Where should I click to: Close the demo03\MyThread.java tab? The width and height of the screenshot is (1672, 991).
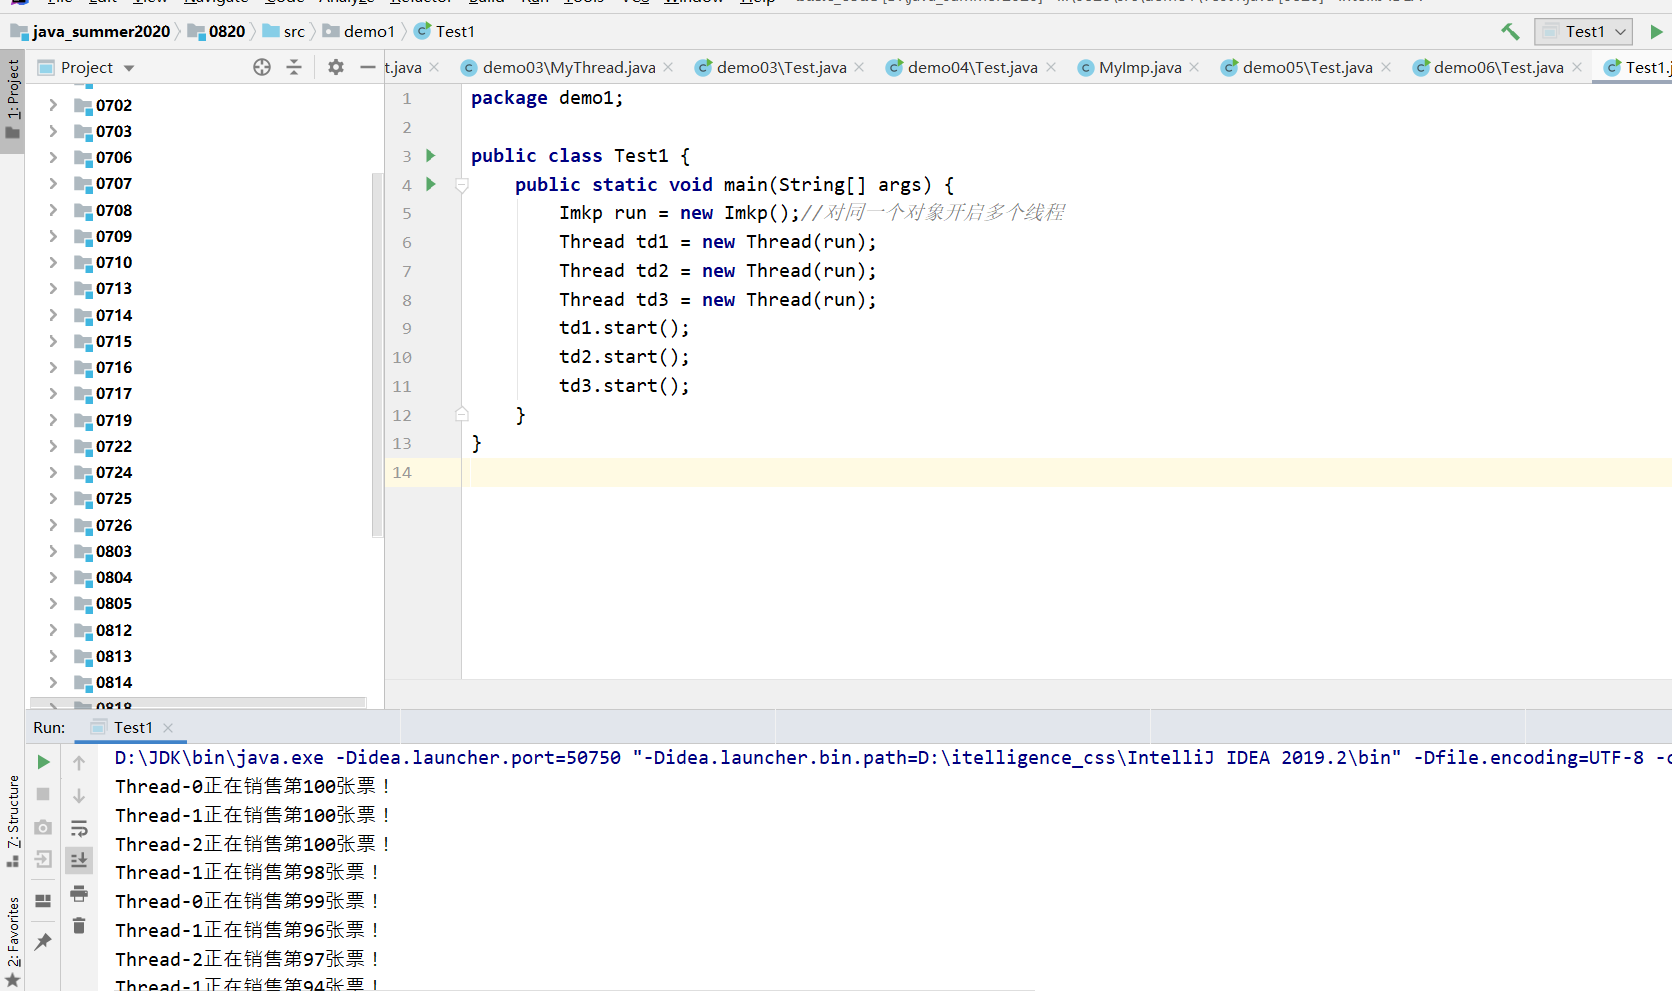[668, 67]
